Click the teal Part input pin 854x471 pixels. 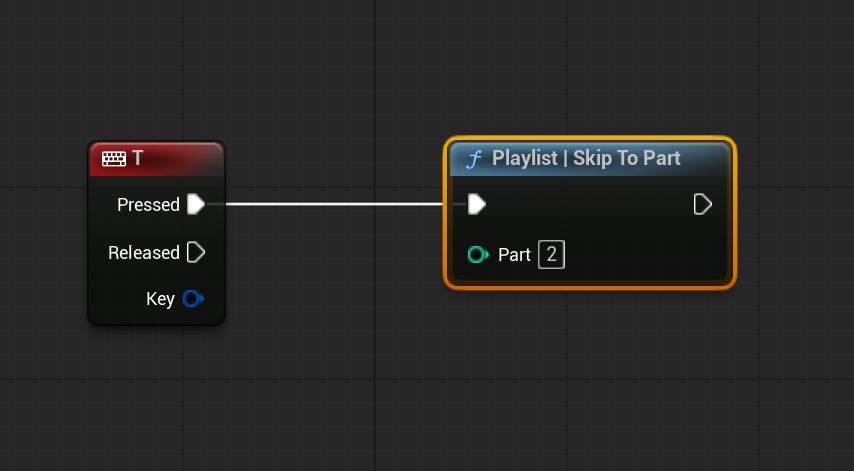point(477,255)
